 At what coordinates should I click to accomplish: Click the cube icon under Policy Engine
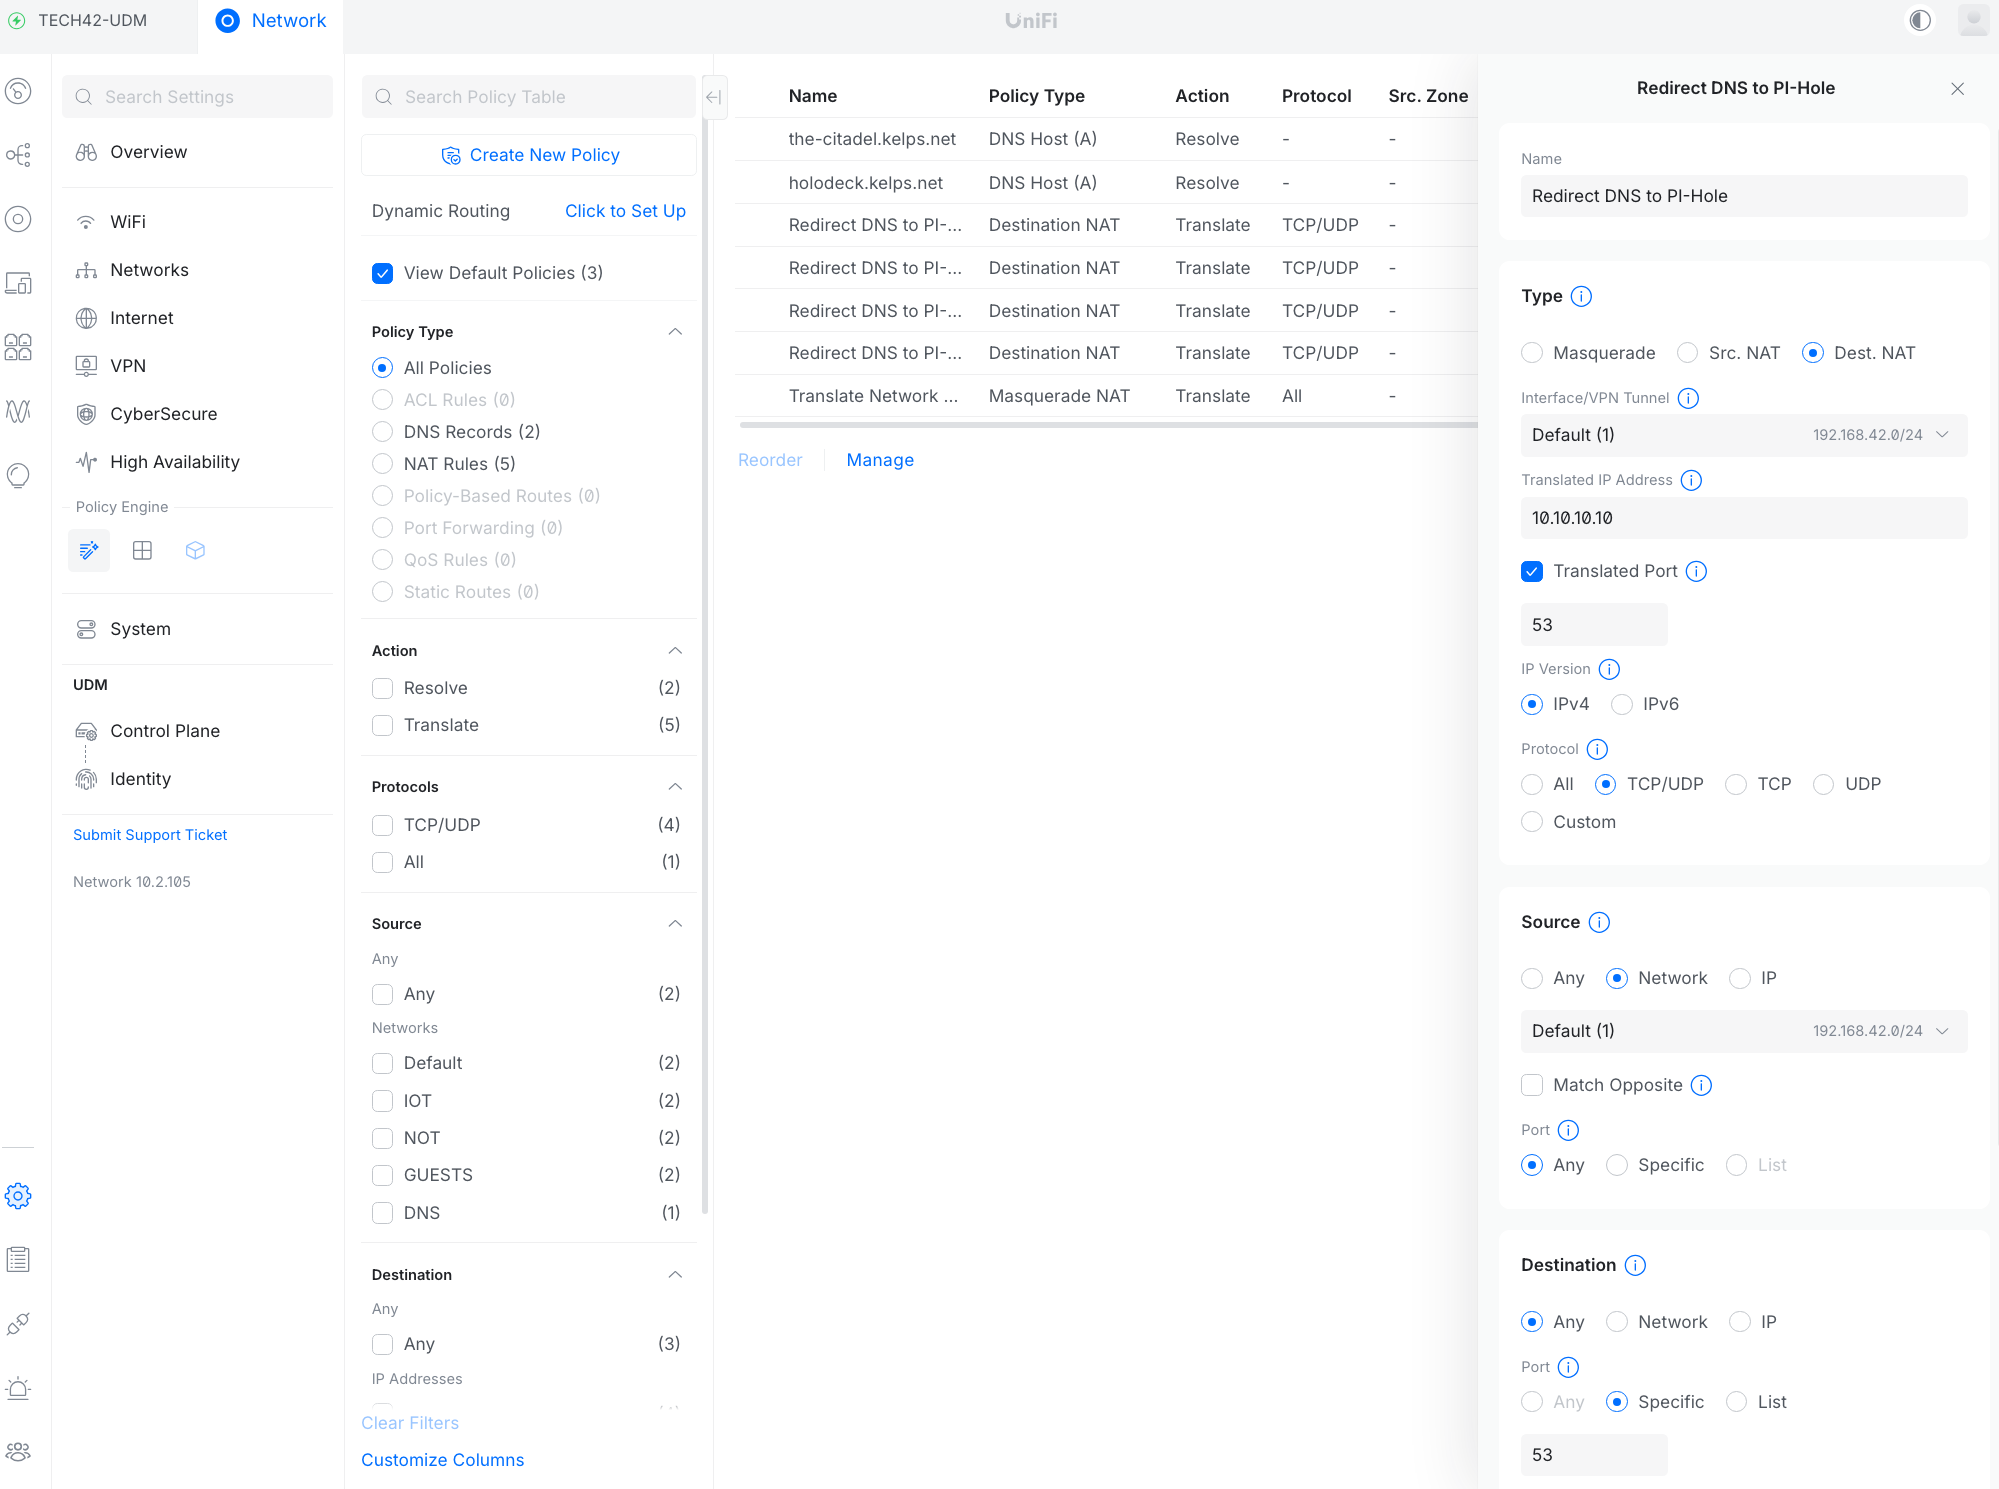coord(195,550)
